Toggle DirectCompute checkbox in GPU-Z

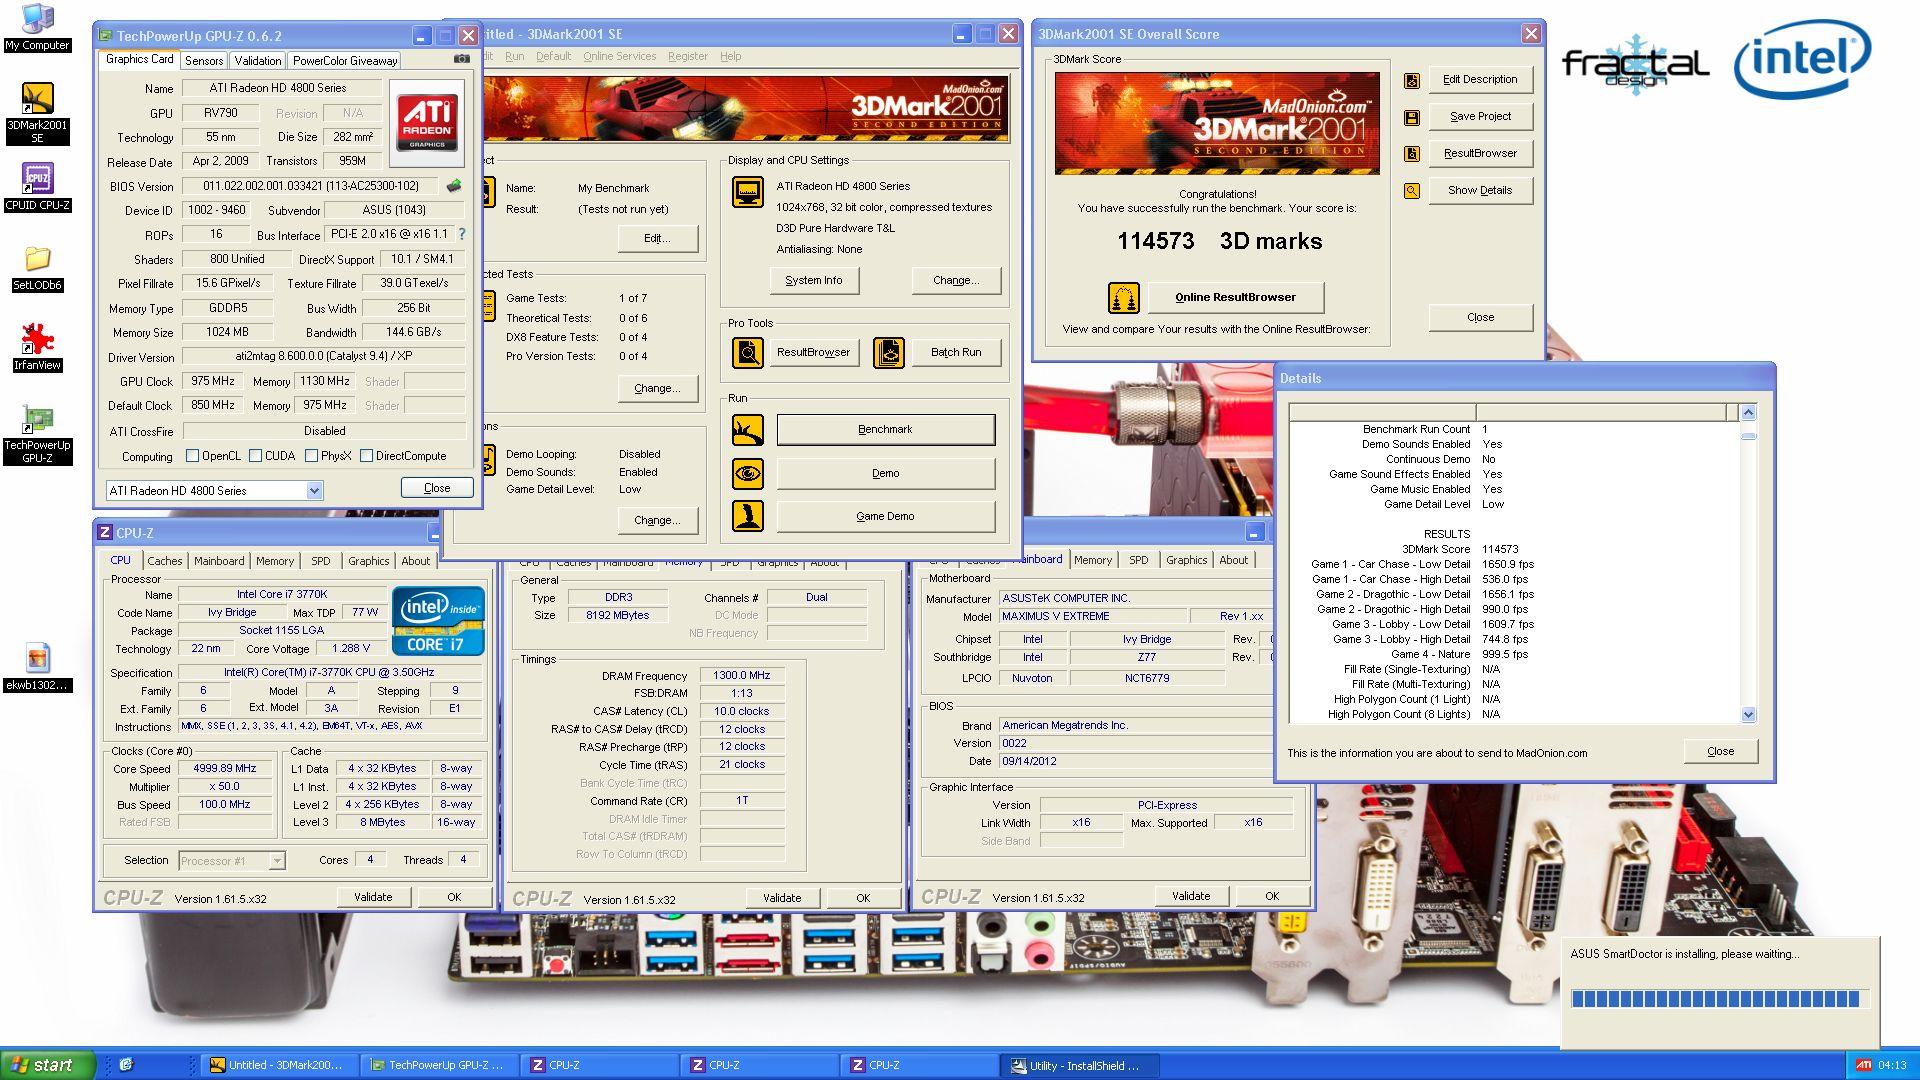point(367,456)
